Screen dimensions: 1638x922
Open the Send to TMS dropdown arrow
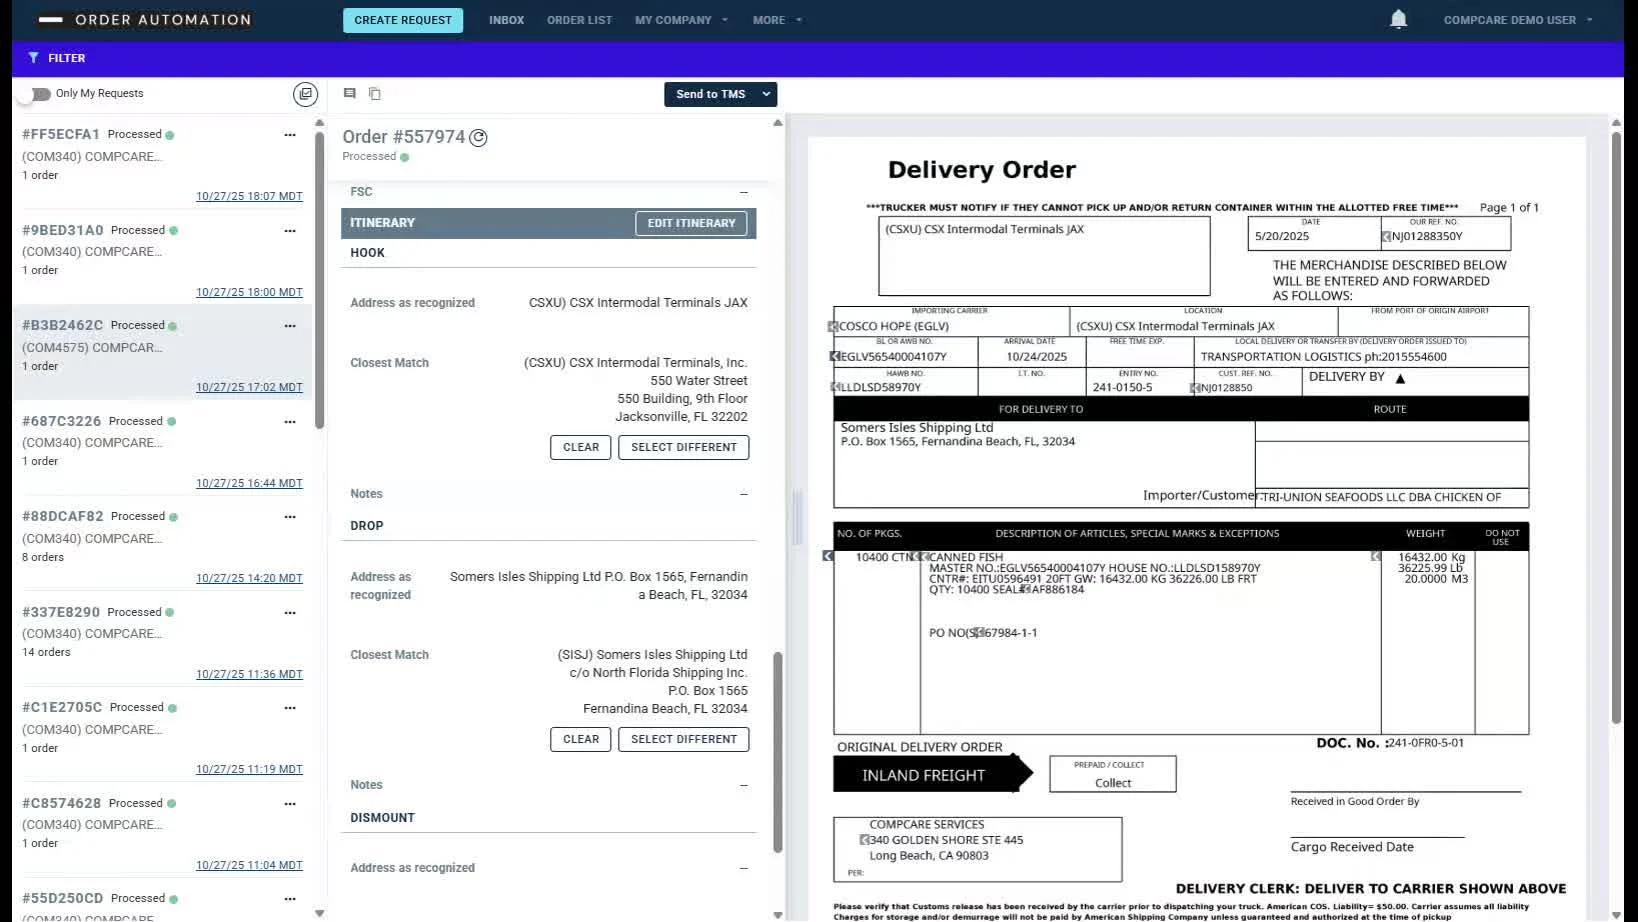[x=766, y=94]
